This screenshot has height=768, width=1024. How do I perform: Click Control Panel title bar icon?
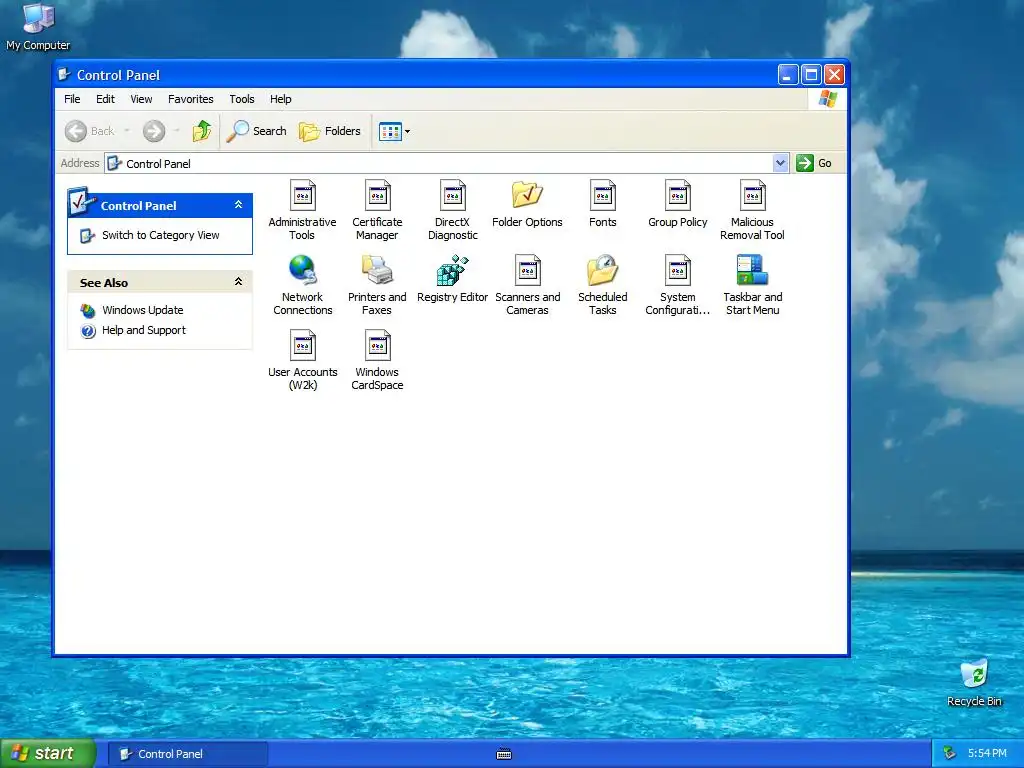click(x=64, y=74)
